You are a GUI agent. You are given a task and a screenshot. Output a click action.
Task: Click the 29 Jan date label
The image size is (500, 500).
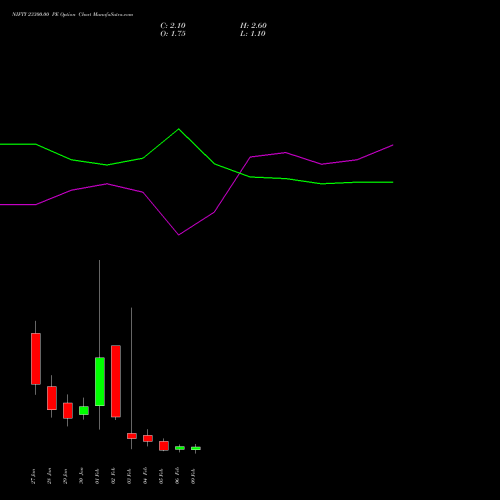click(x=65, y=476)
